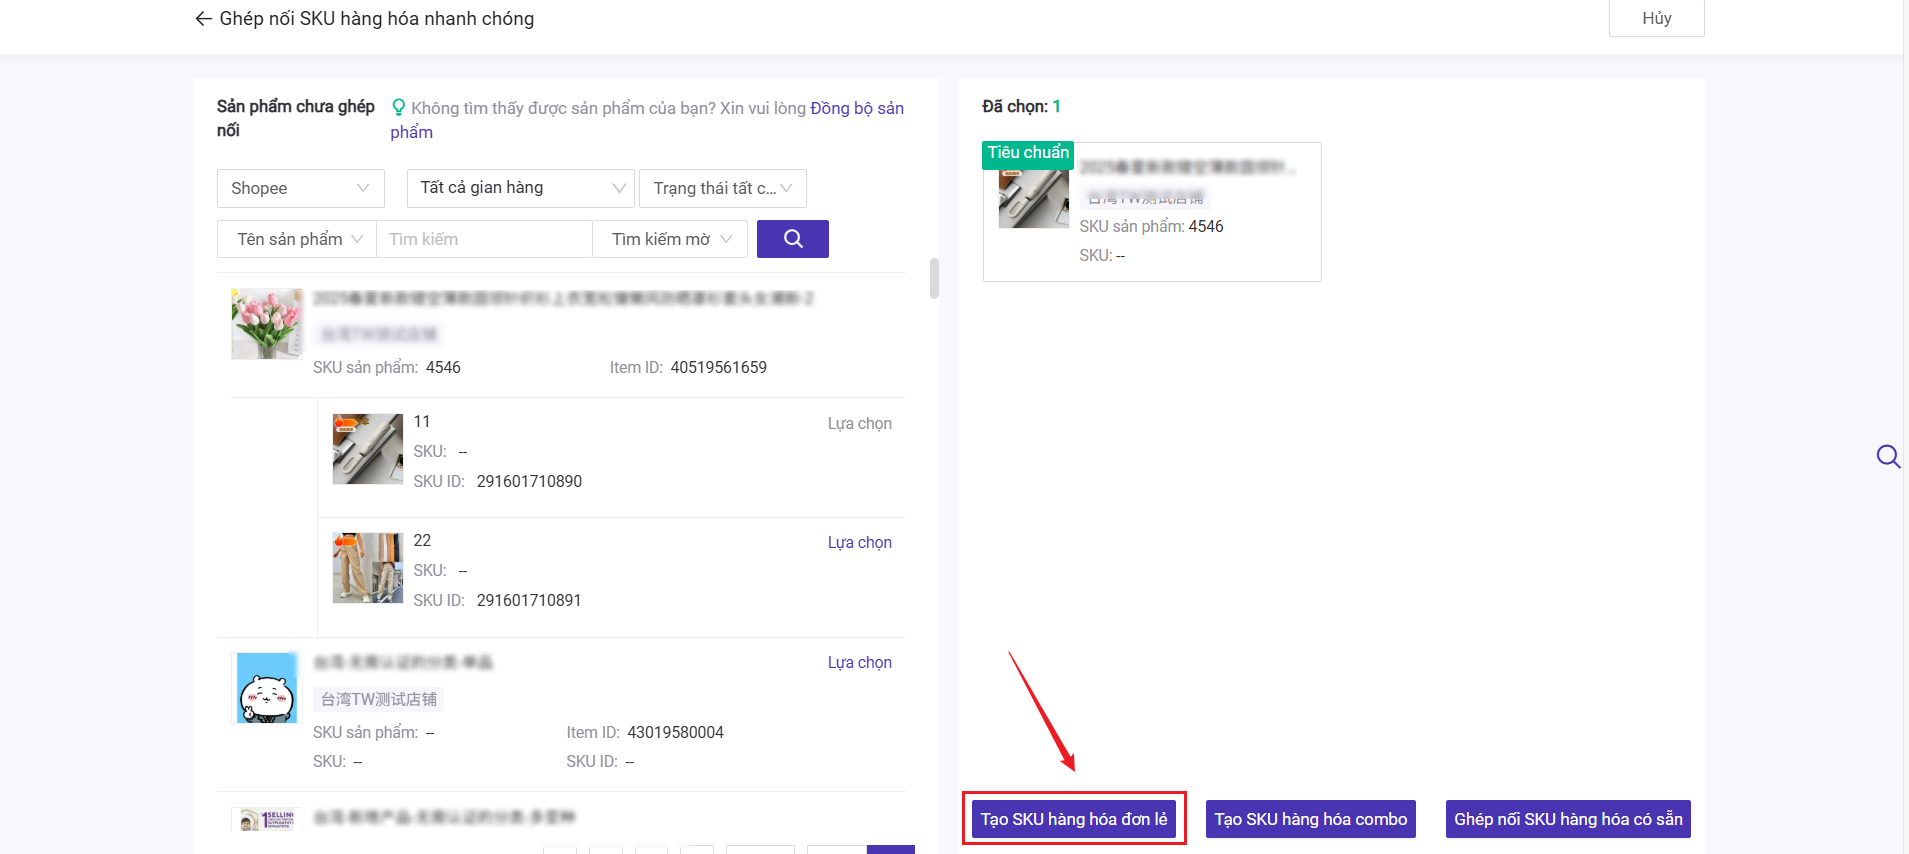Select Item ID text 43019580004
The image size is (1909, 854).
tap(675, 732)
